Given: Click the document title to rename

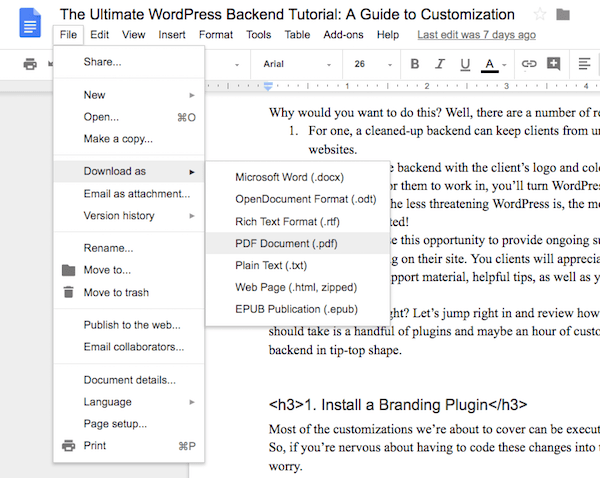Looking at the screenshot, I should pos(287,15).
